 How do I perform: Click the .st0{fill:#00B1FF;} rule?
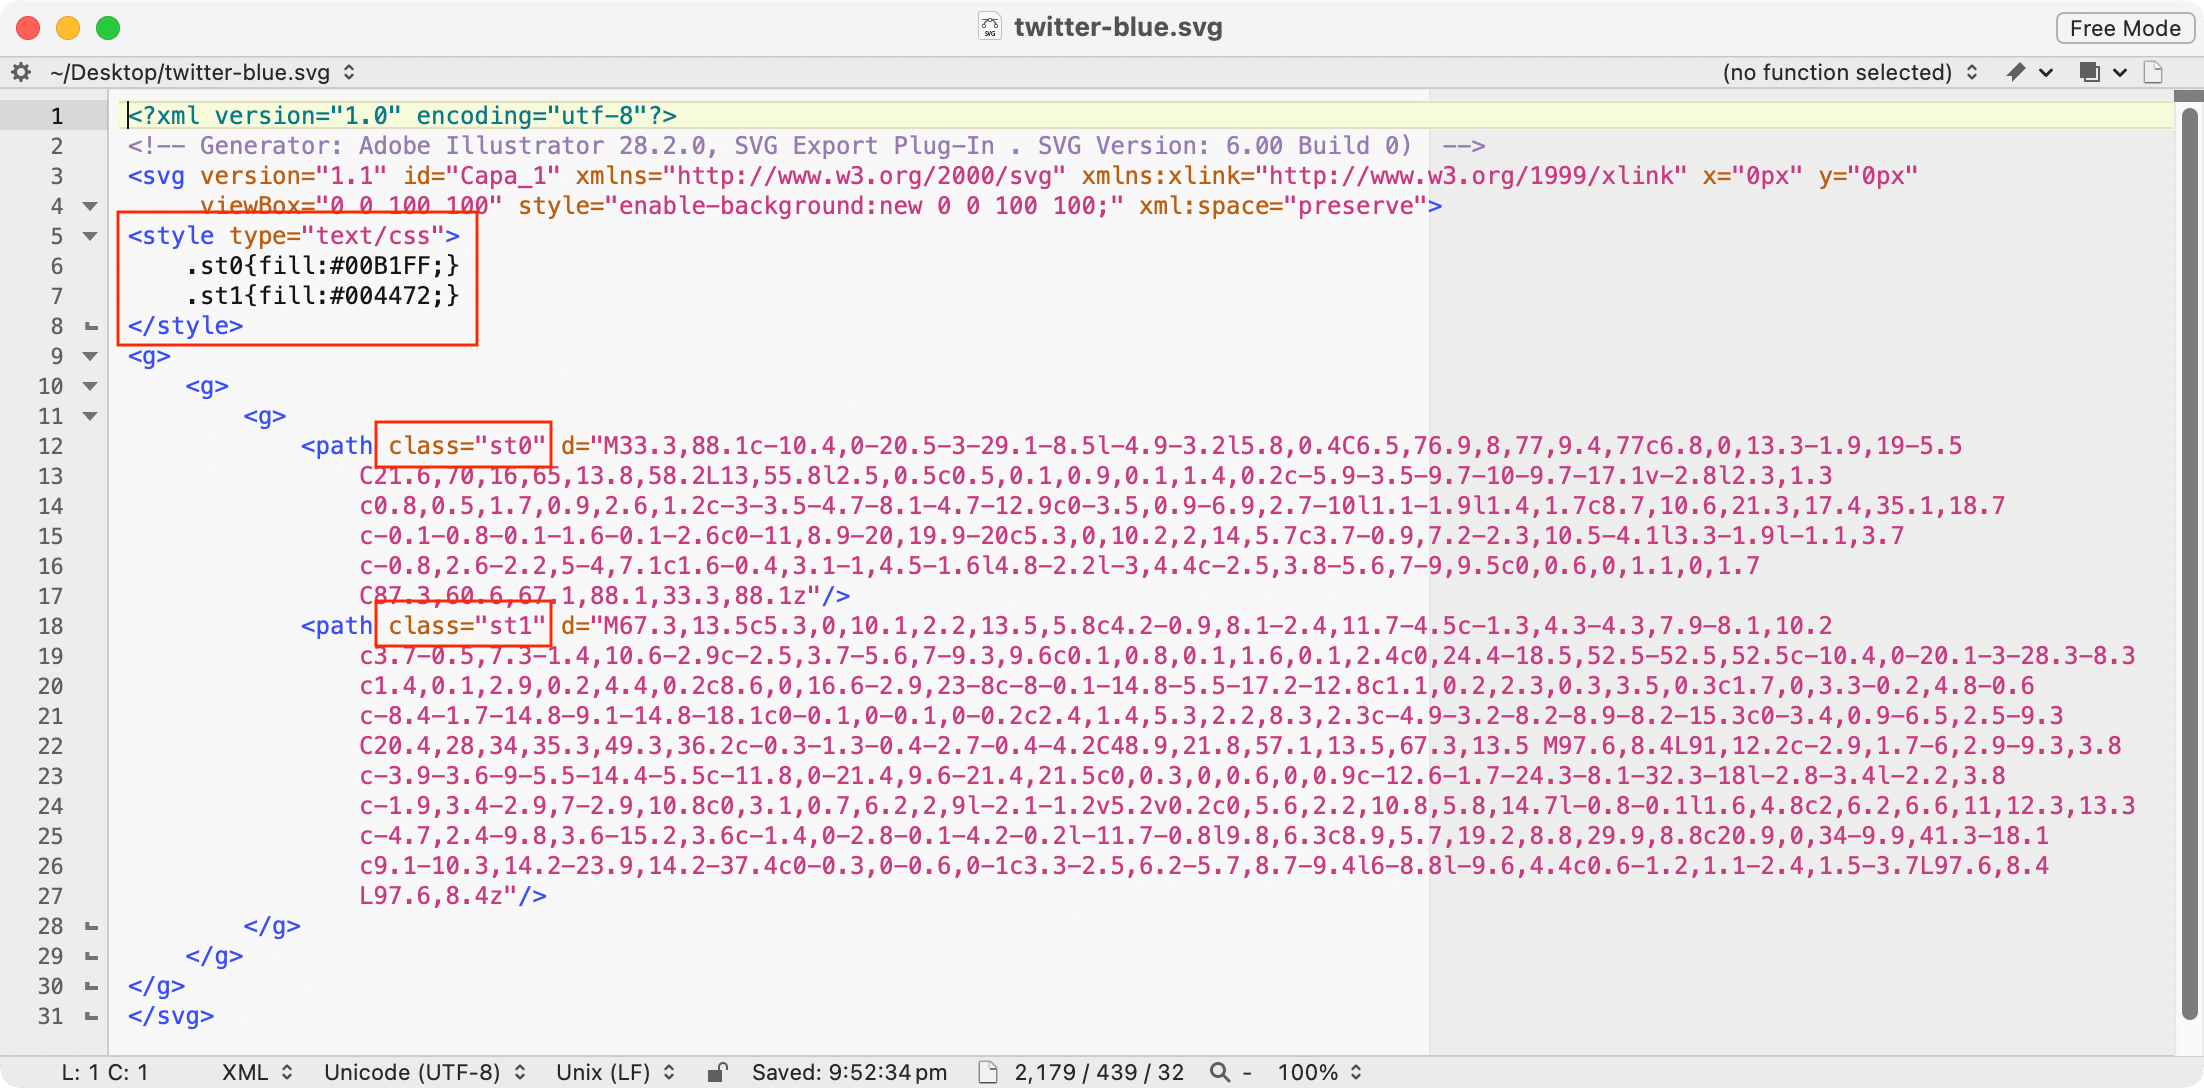[322, 266]
